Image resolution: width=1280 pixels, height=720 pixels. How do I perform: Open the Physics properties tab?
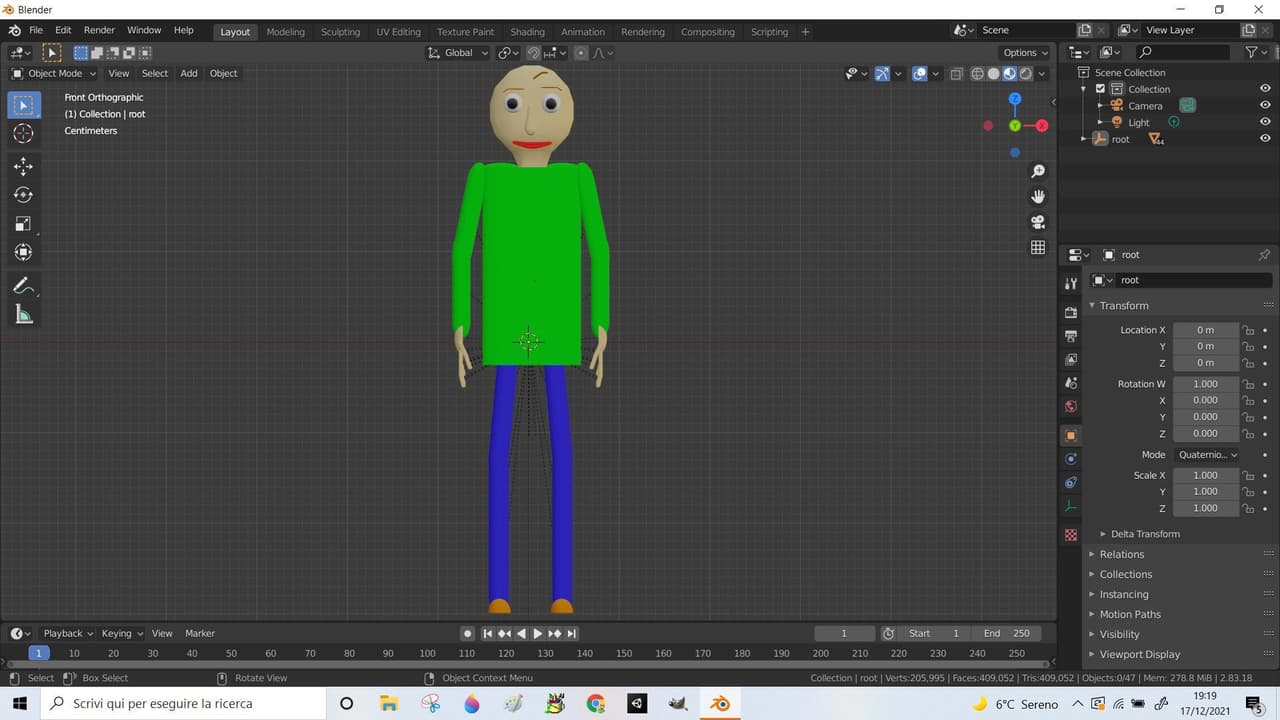pos(1071,459)
